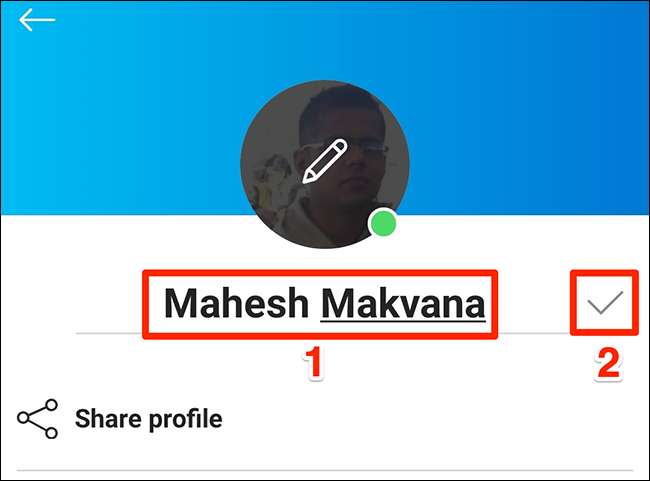The height and width of the screenshot is (481, 650).
Task: Tap the pencil edit icon on avatar
Action: pyautogui.click(x=325, y=161)
